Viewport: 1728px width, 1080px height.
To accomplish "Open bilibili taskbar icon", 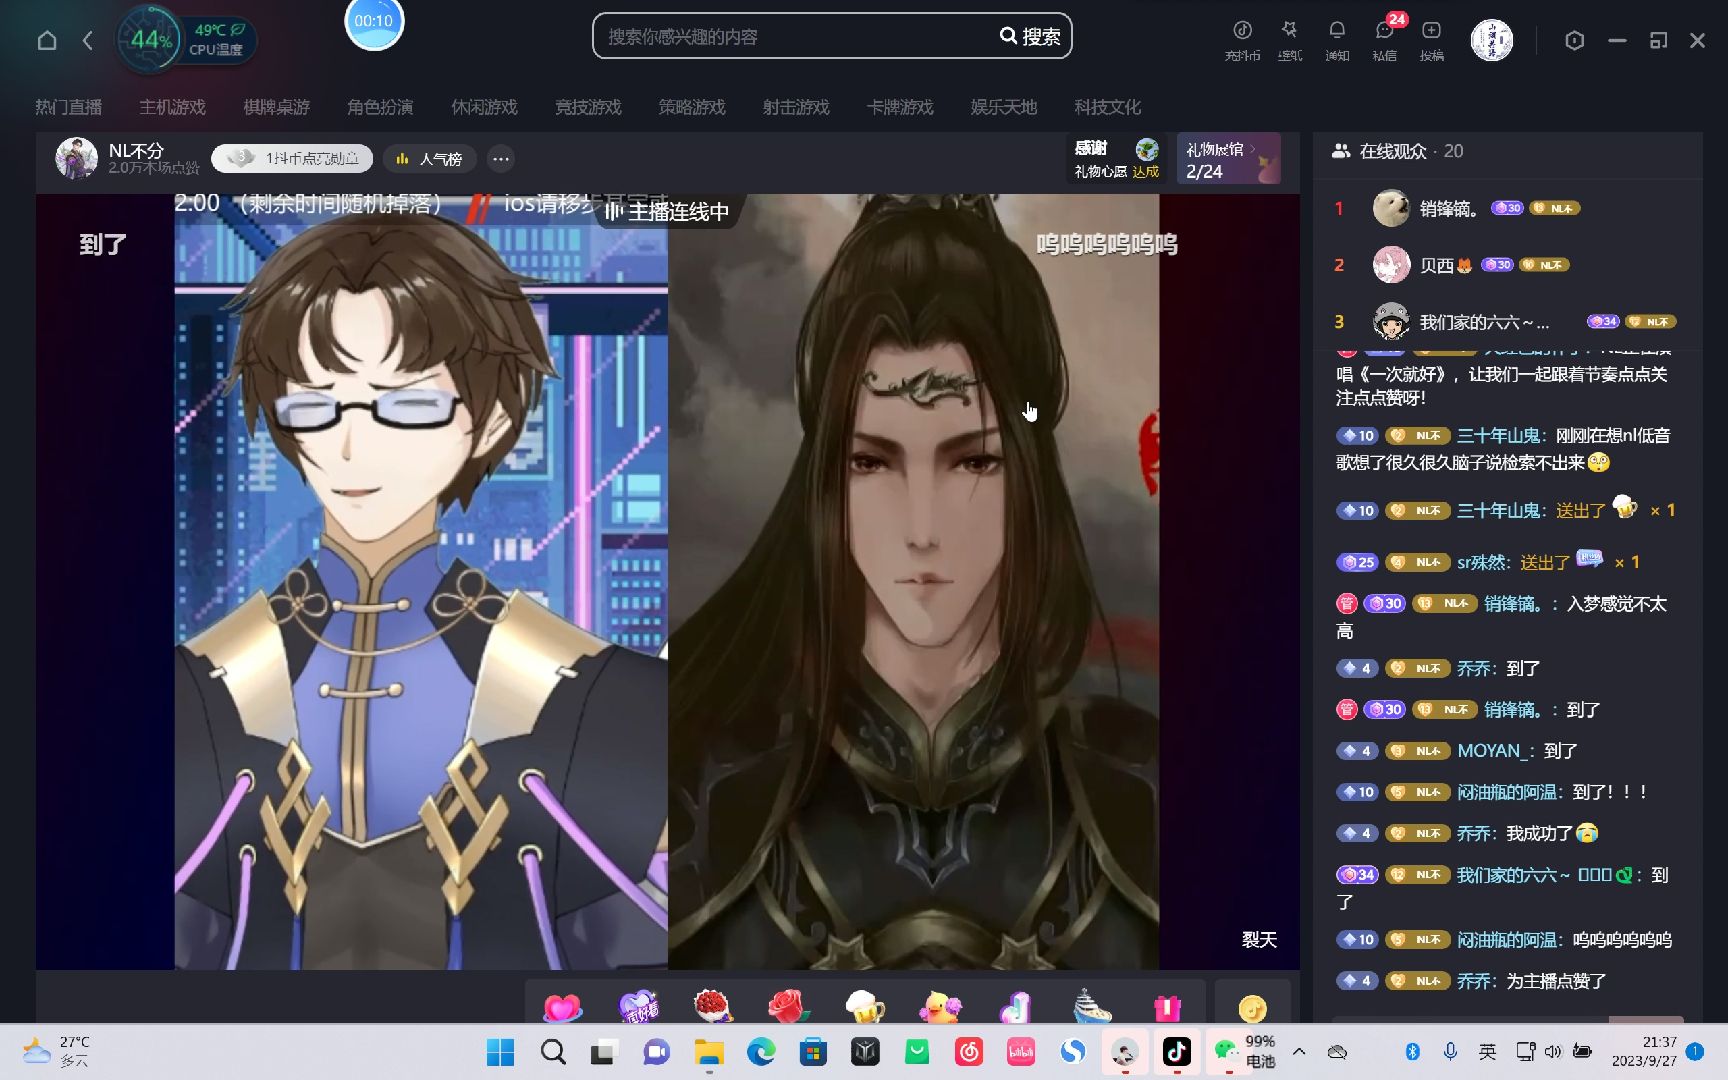I will pyautogui.click(x=1021, y=1052).
